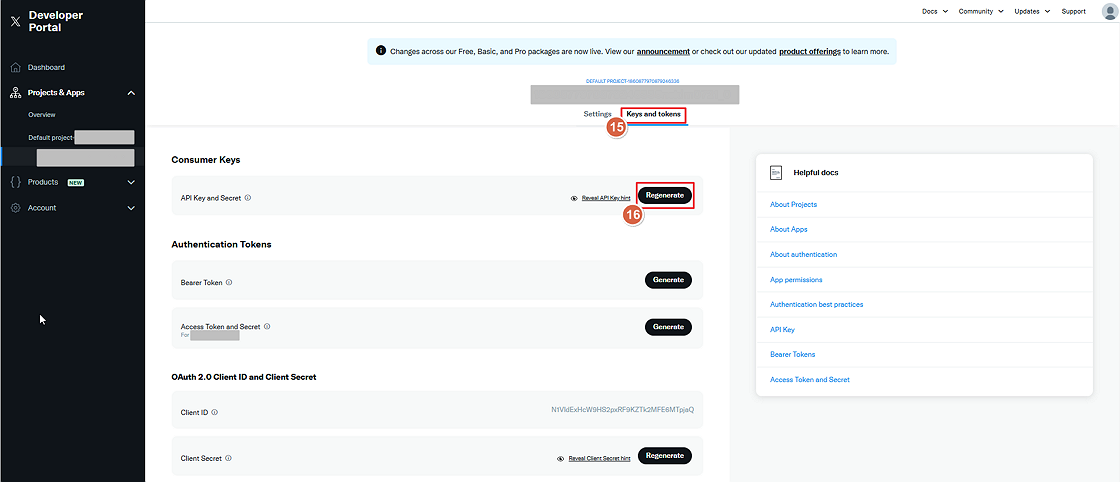
Task: Click the Helpful docs document icon
Action: (x=776, y=173)
